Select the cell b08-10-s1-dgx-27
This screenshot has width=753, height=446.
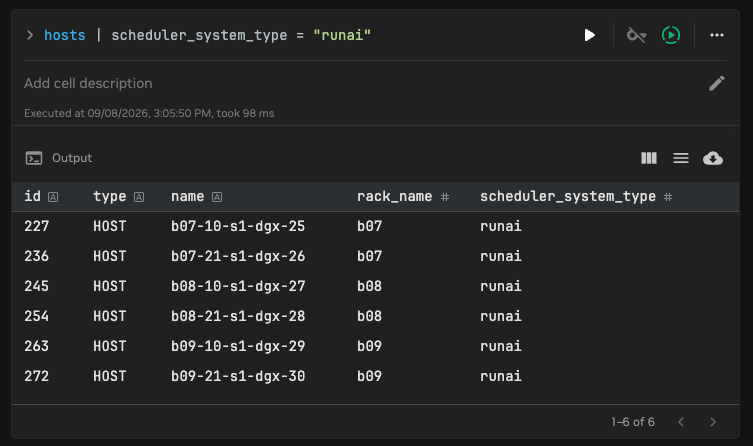[238, 286]
